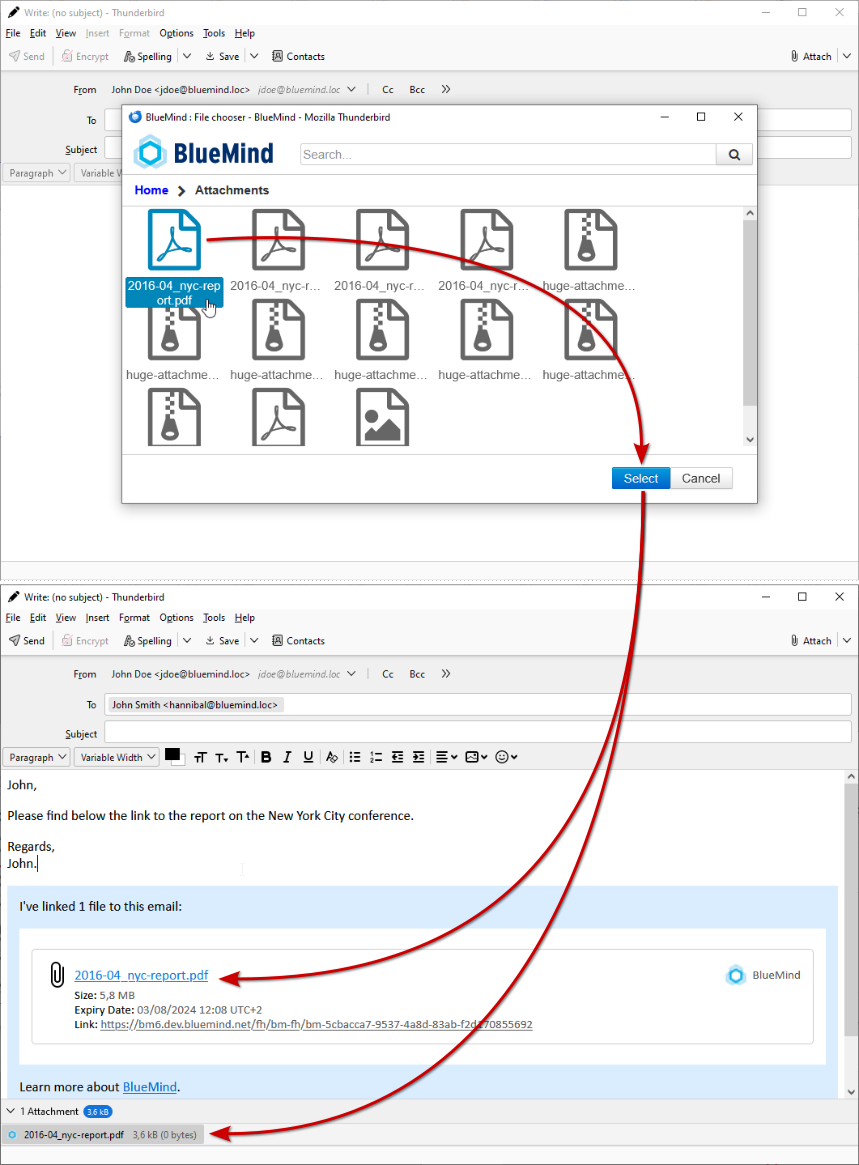The height and width of the screenshot is (1165, 859).
Task: Toggle bold formatting
Action: point(266,757)
